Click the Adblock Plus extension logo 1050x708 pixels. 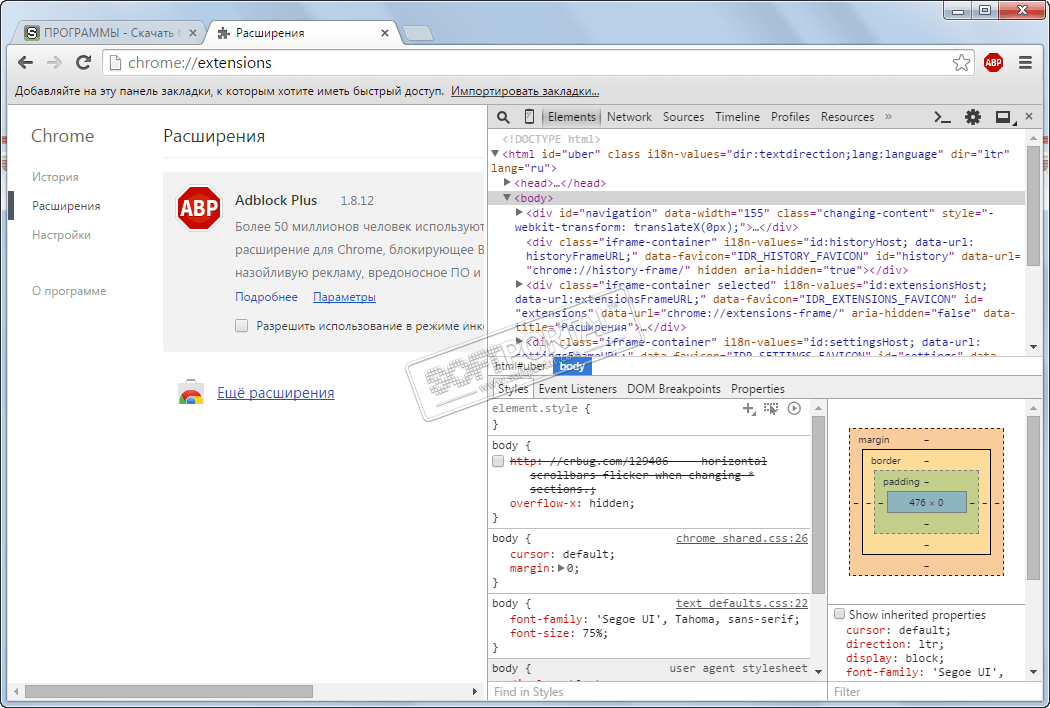coord(199,208)
